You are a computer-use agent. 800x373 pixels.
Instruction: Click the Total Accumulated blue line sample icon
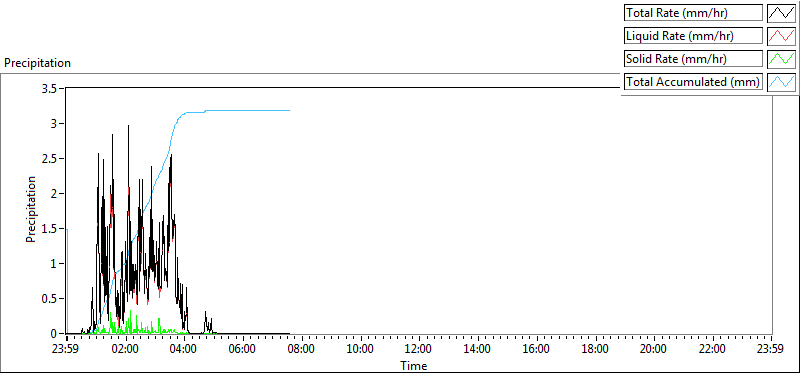pos(781,82)
